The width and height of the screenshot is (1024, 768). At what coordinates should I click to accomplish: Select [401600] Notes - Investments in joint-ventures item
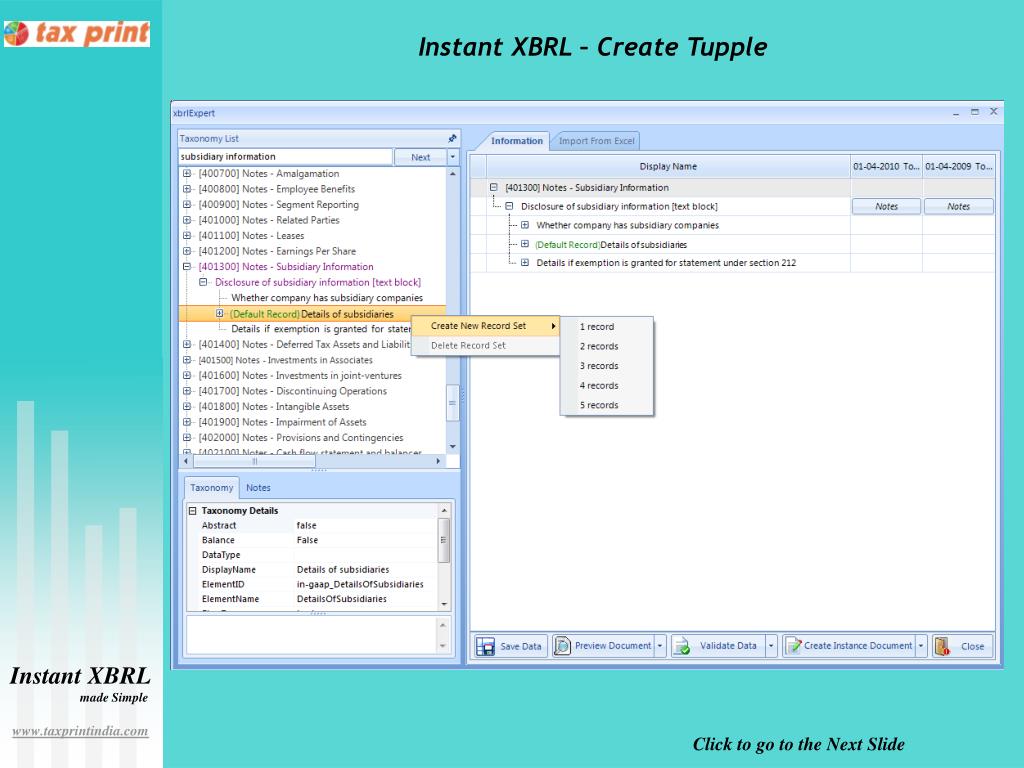[x=300, y=376]
